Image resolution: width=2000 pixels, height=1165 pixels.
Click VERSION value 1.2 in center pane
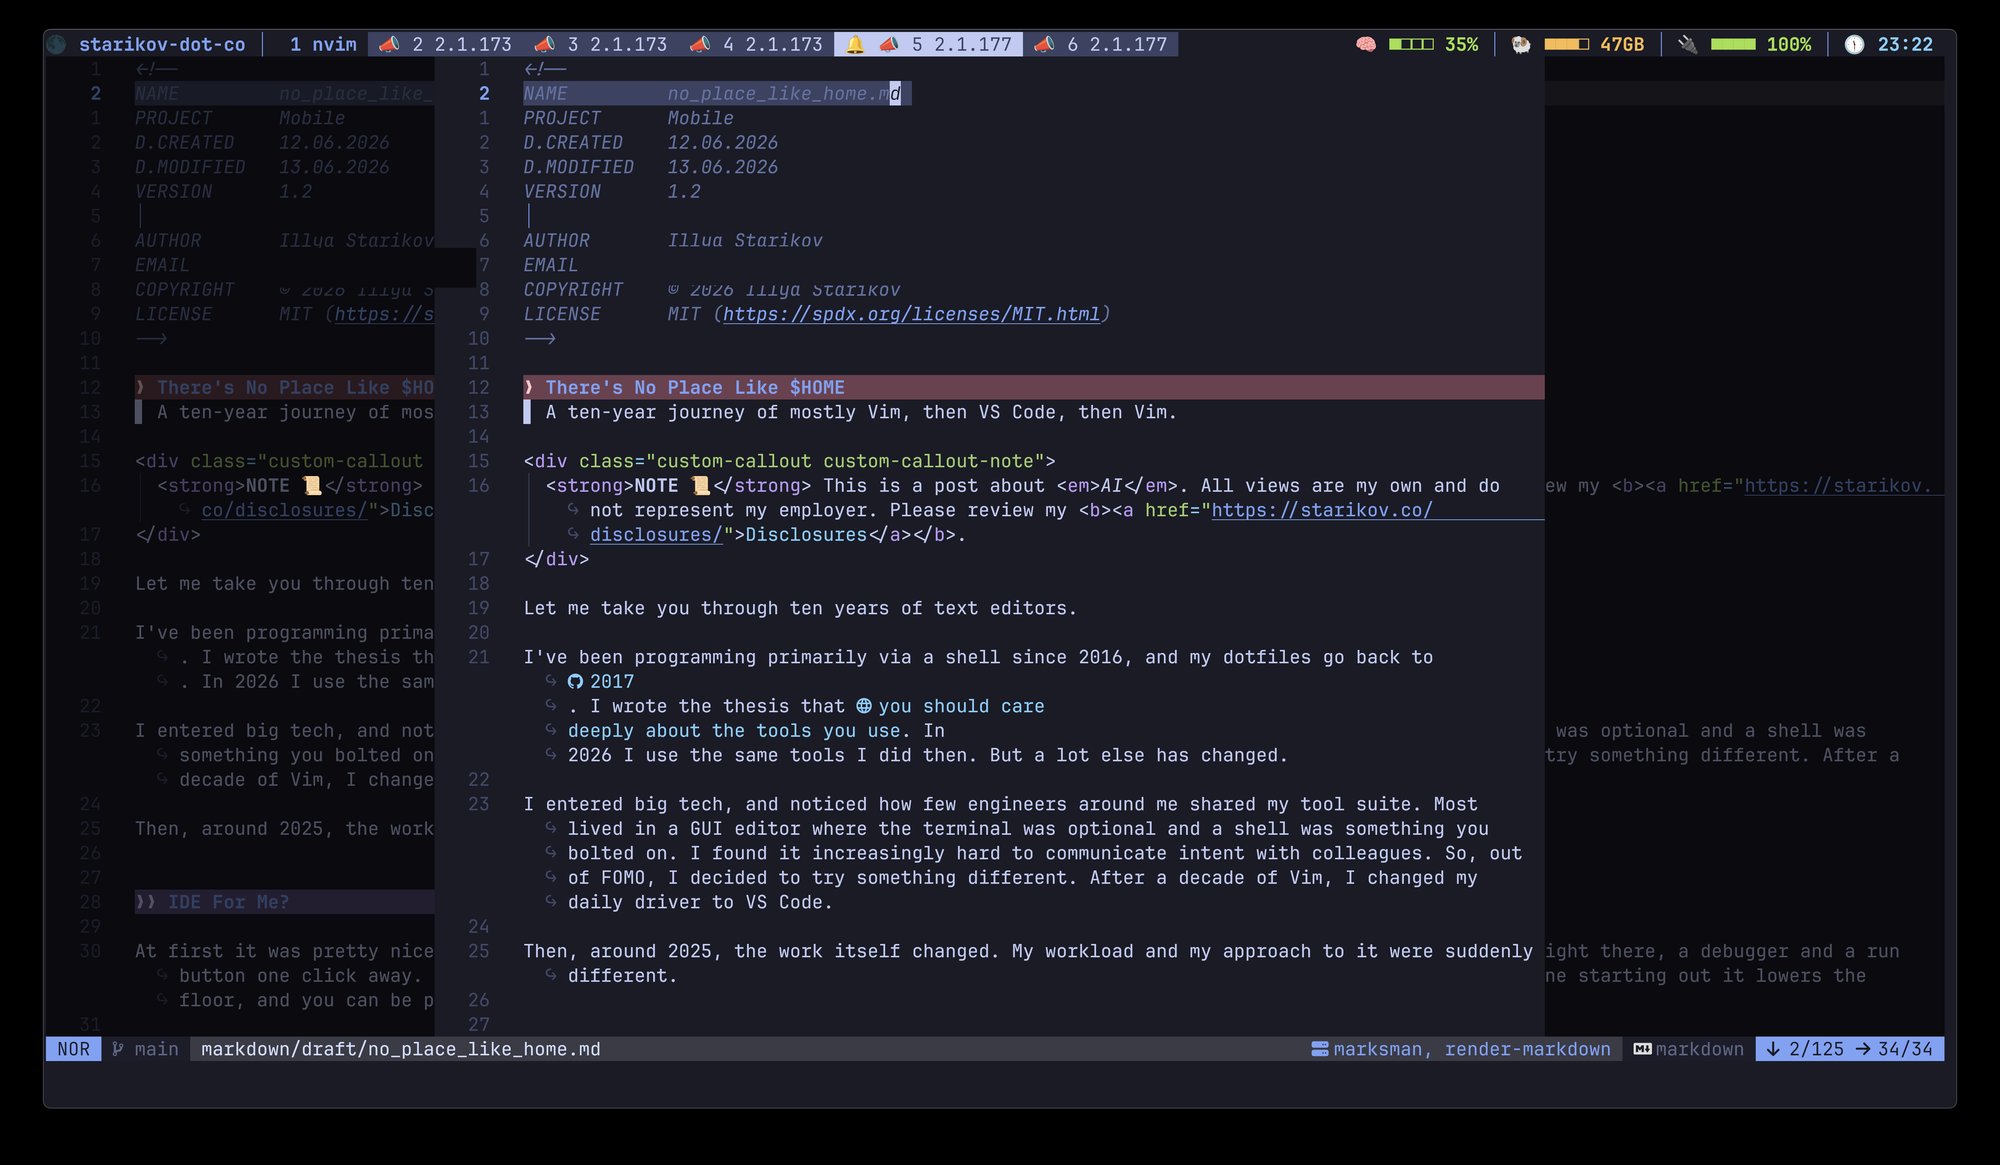[684, 192]
